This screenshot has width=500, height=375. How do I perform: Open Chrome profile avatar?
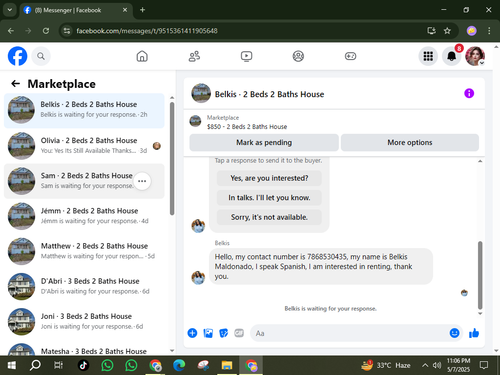(x=471, y=31)
